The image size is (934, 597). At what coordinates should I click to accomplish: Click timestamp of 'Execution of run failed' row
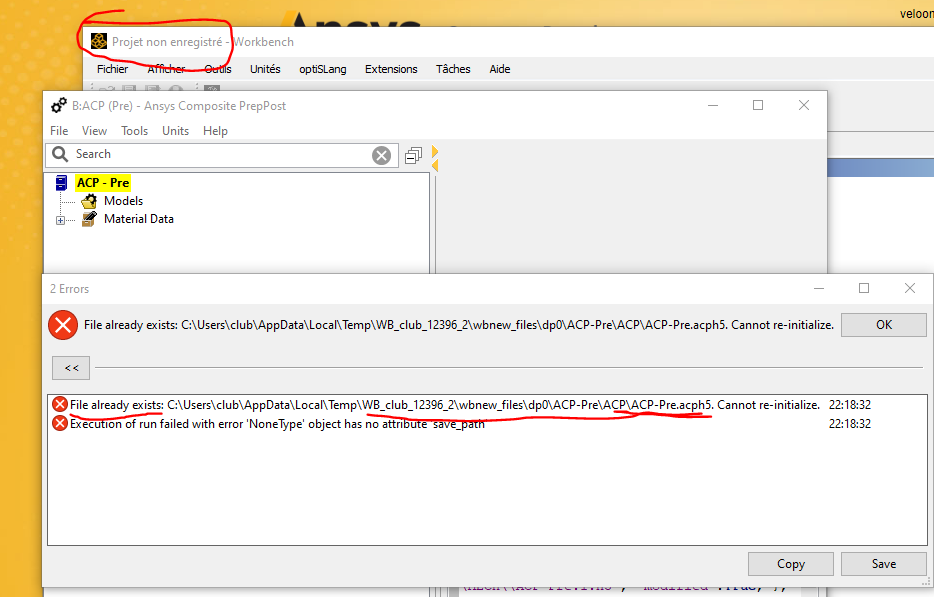[x=850, y=424]
